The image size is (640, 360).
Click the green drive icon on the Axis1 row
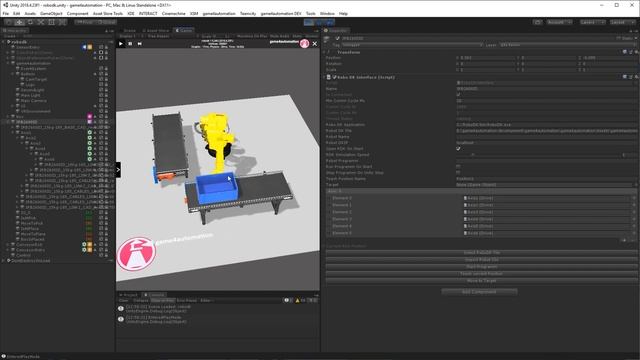(89, 133)
